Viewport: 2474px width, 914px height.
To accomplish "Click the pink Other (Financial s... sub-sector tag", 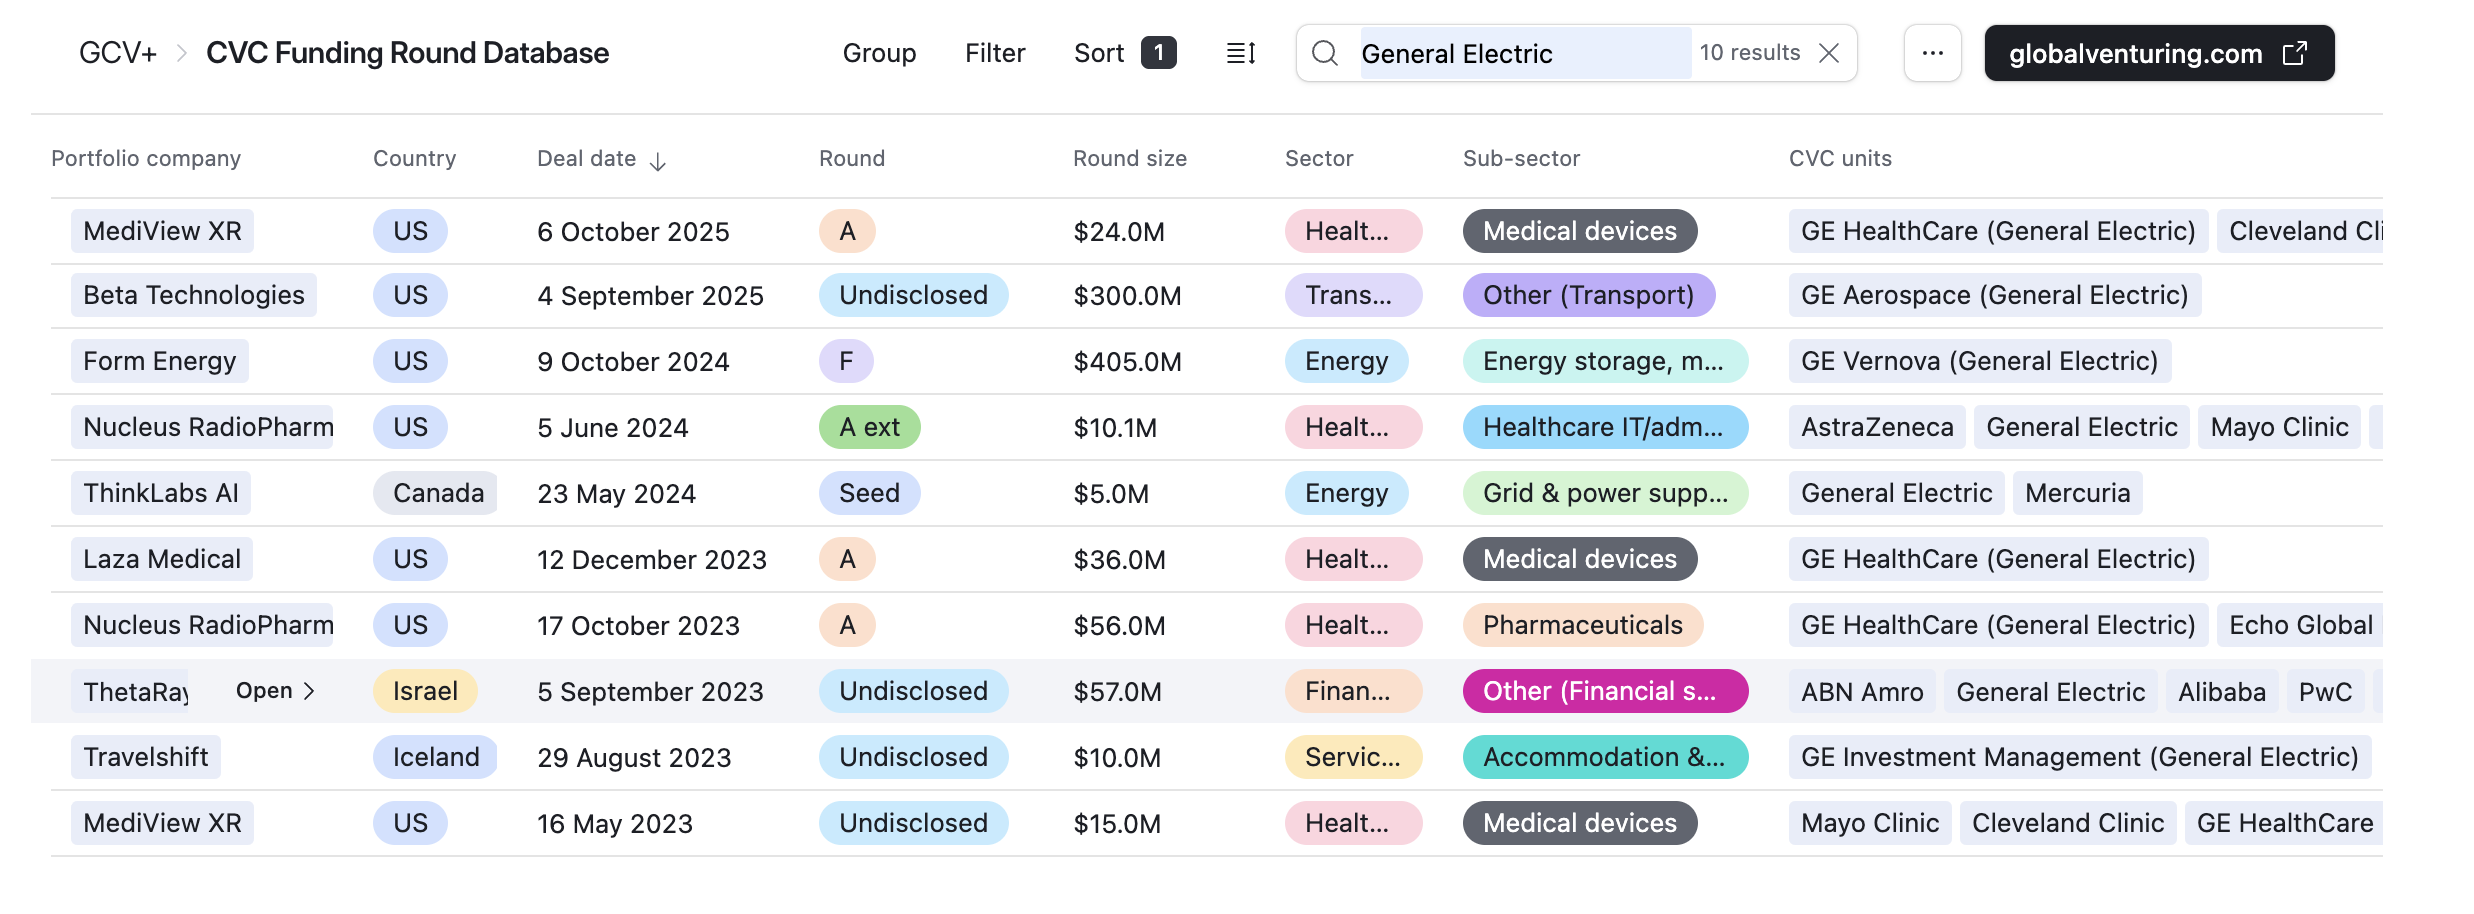I will [x=1604, y=691].
